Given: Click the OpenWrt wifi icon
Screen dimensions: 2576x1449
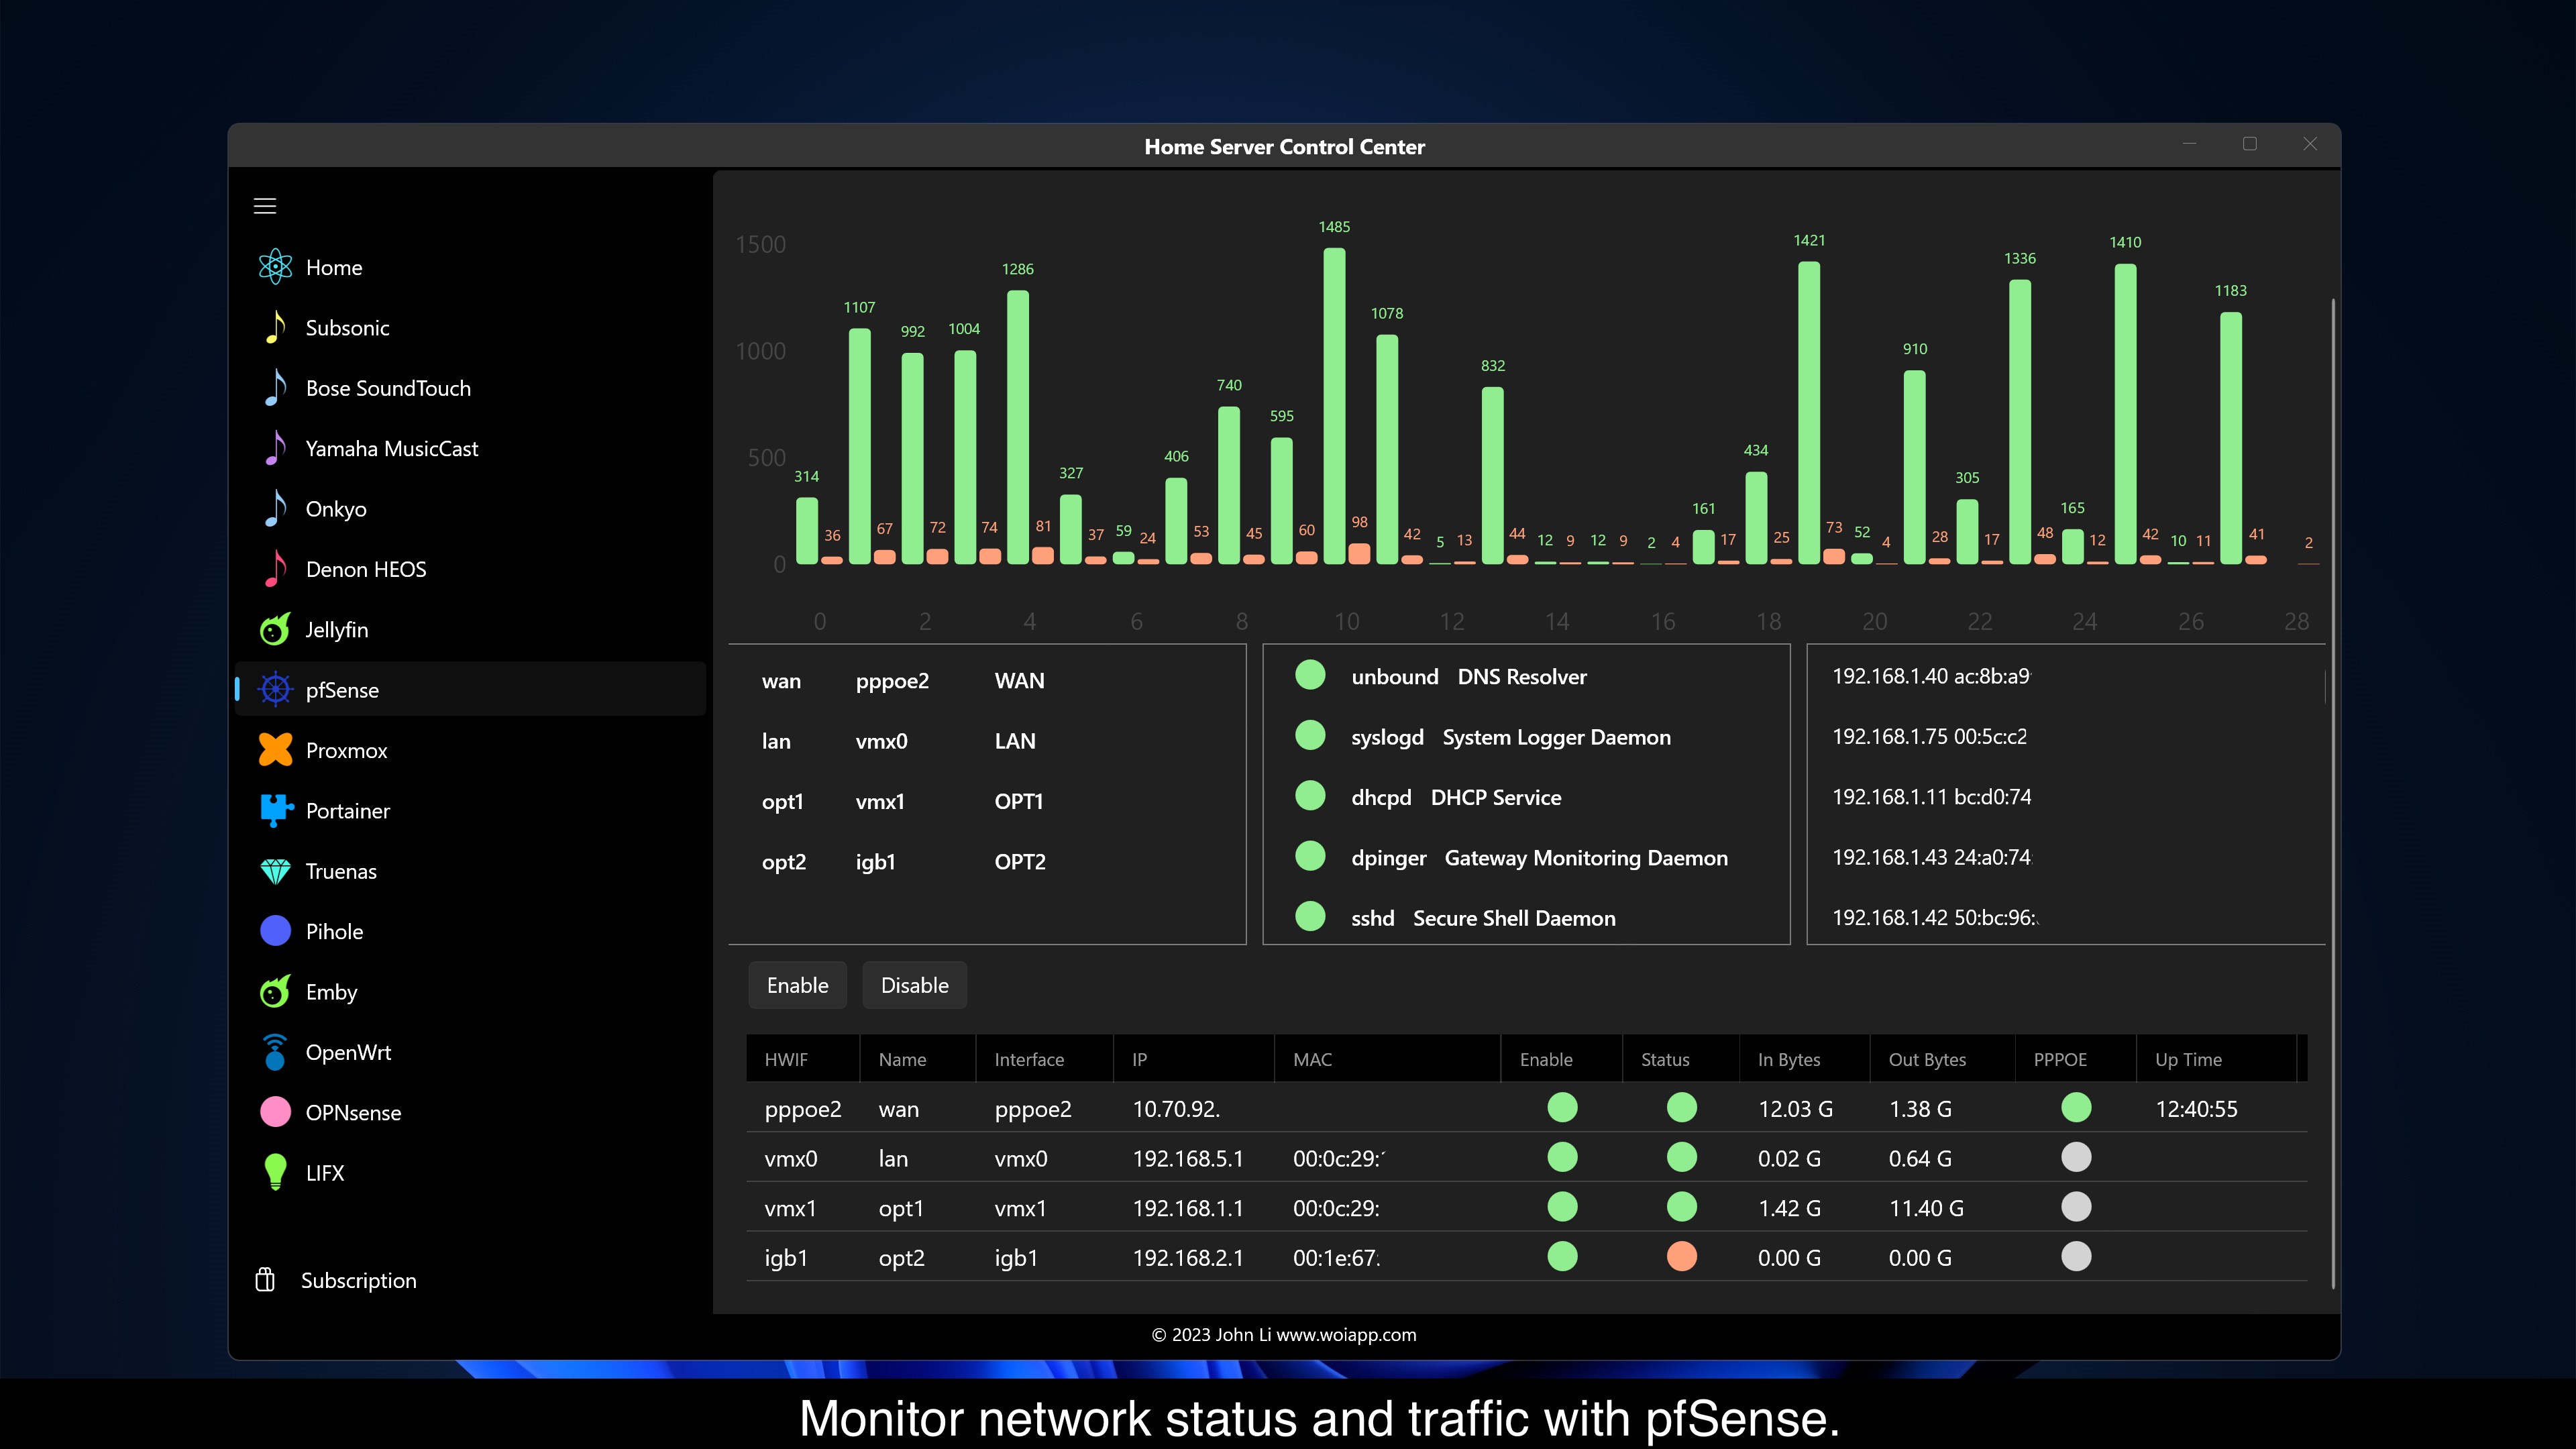Looking at the screenshot, I should [x=275, y=1052].
